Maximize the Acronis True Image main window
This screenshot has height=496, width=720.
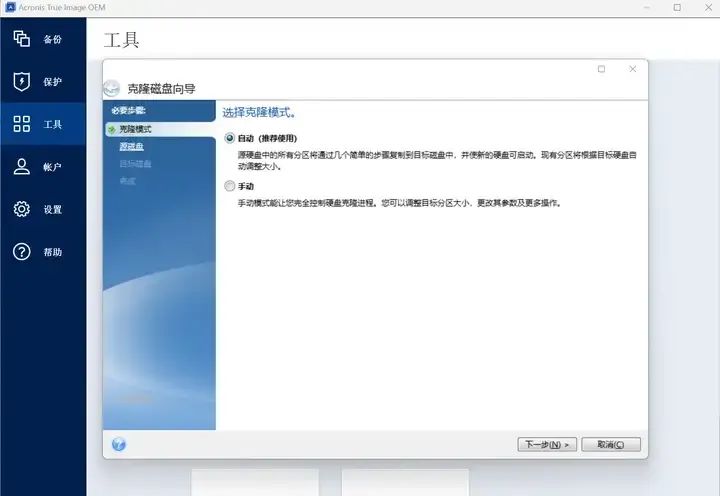677,8
